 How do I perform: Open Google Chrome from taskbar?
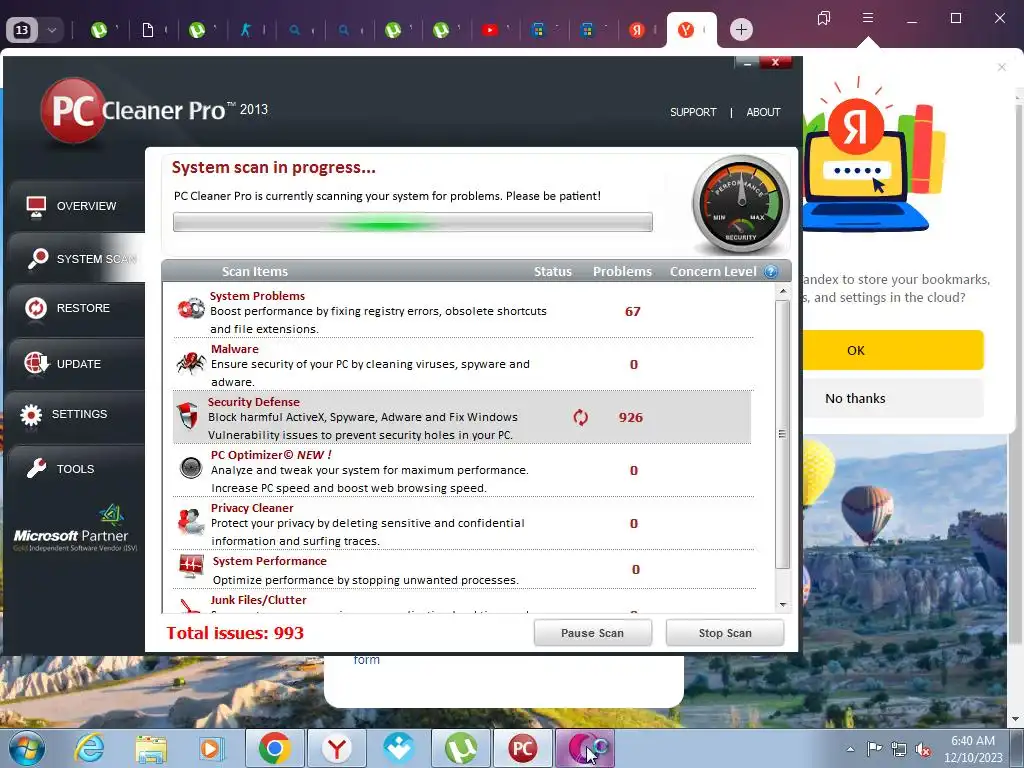click(275, 748)
